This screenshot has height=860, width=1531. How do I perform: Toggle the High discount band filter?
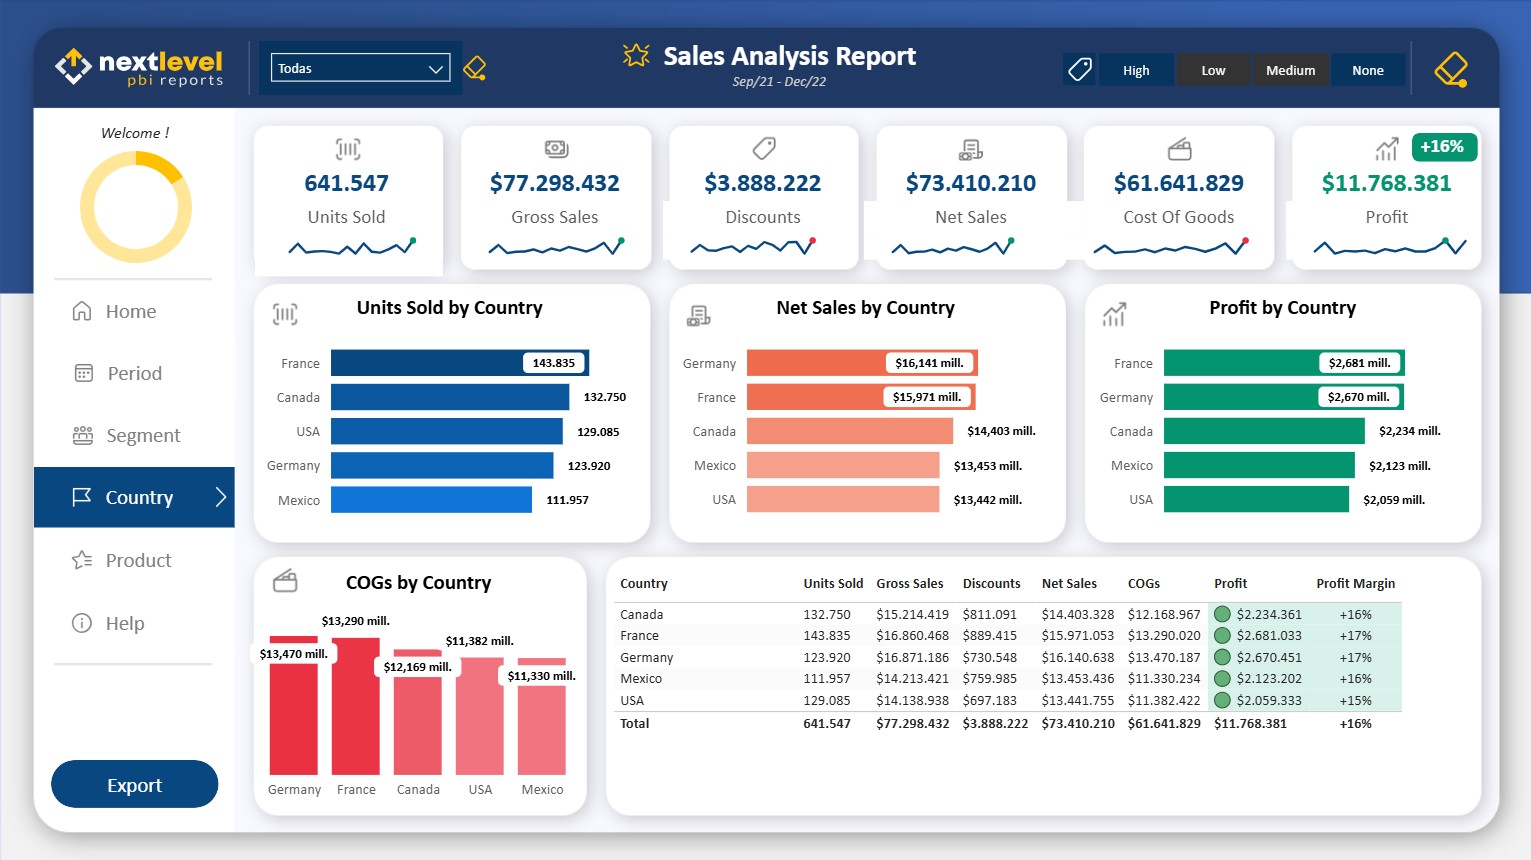[1135, 70]
